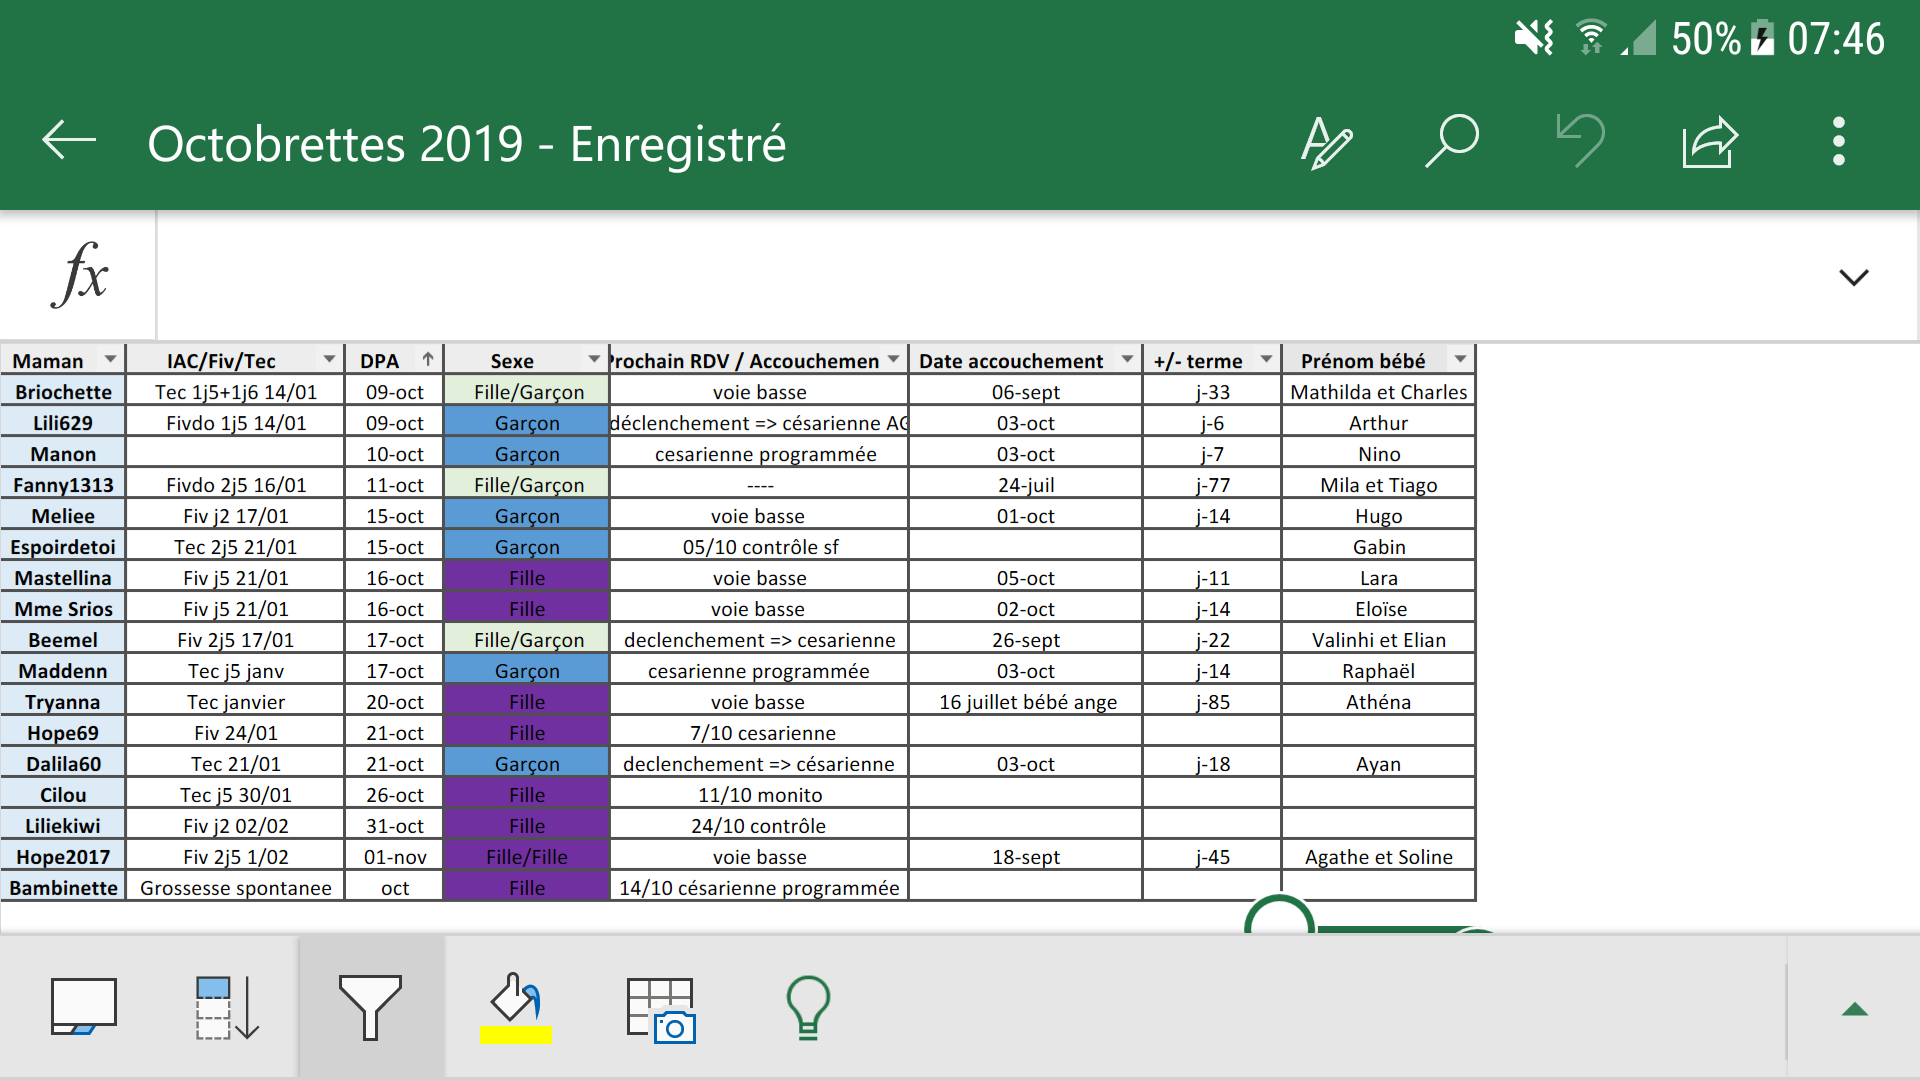Tap the back arrow to exit workbook

coord(69,141)
